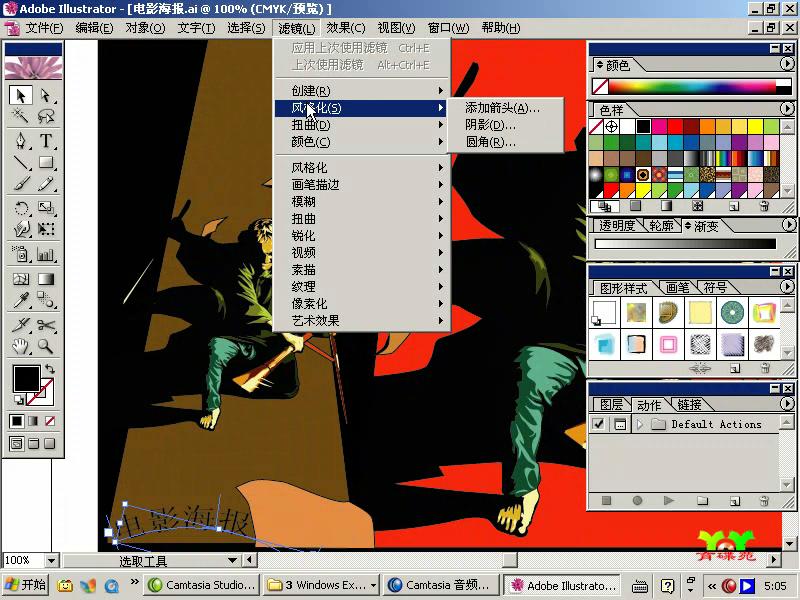800x600 pixels.
Task: Select the Type tool
Action: (x=46, y=140)
